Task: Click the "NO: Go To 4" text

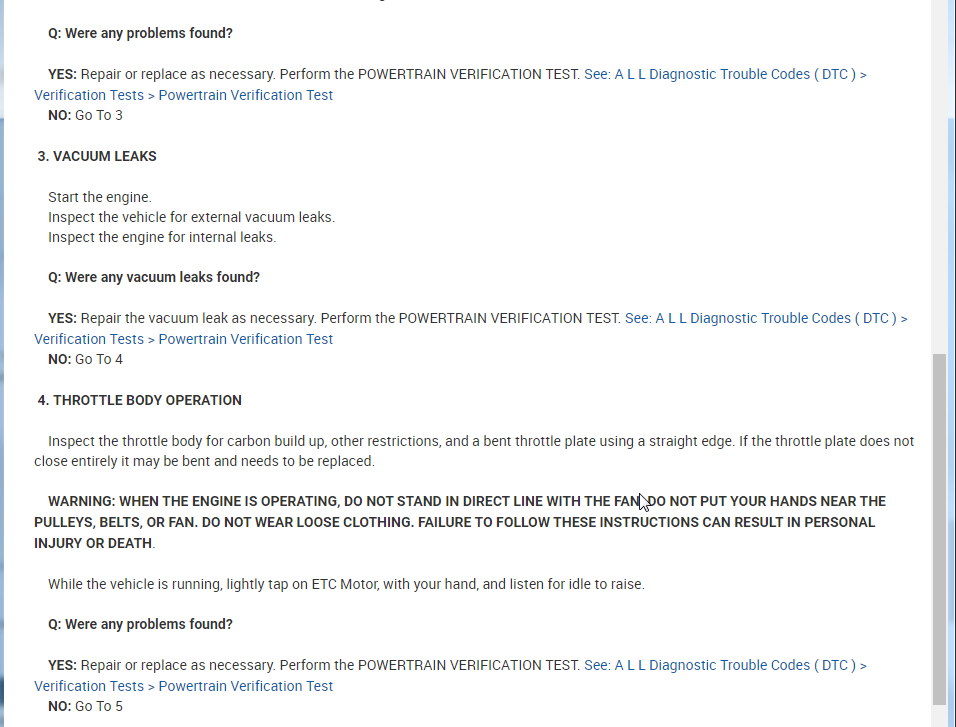Action: (85, 359)
